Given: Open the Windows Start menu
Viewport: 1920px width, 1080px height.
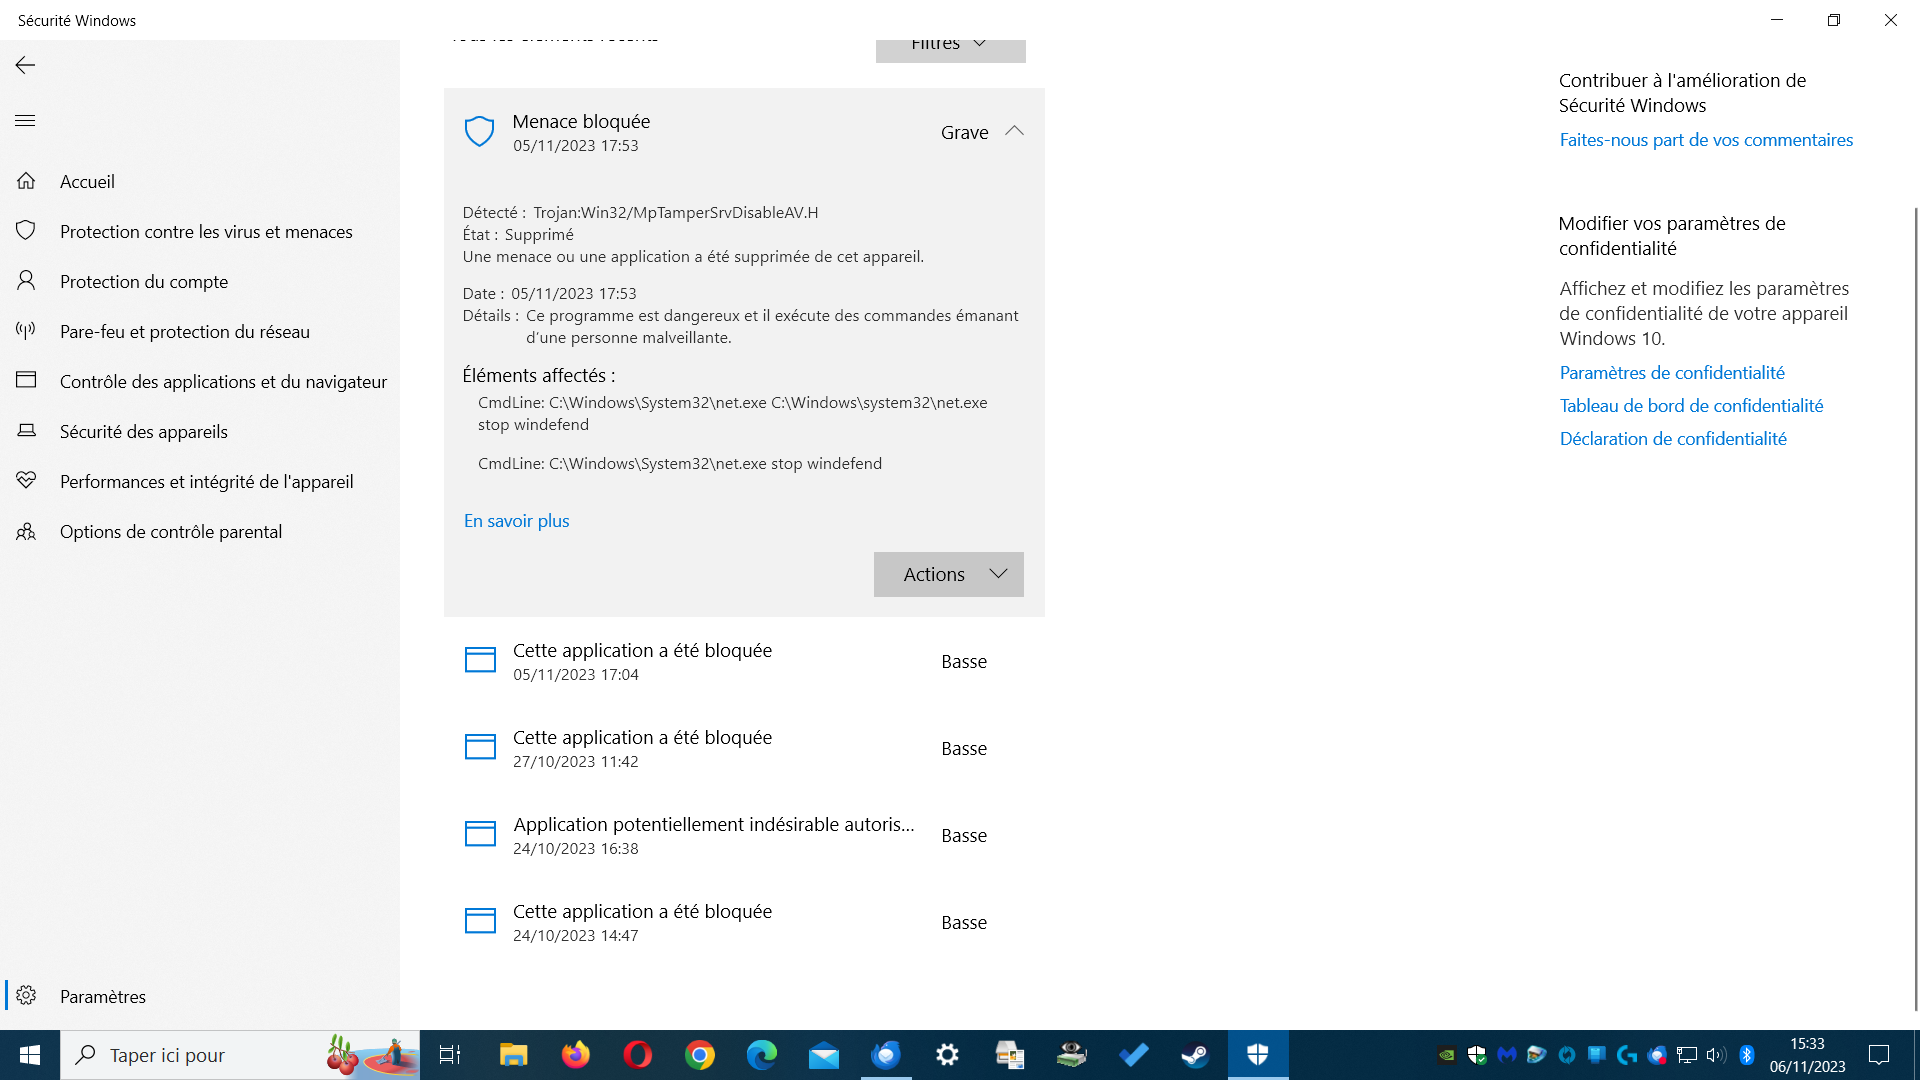Looking at the screenshot, I should pyautogui.click(x=30, y=1055).
